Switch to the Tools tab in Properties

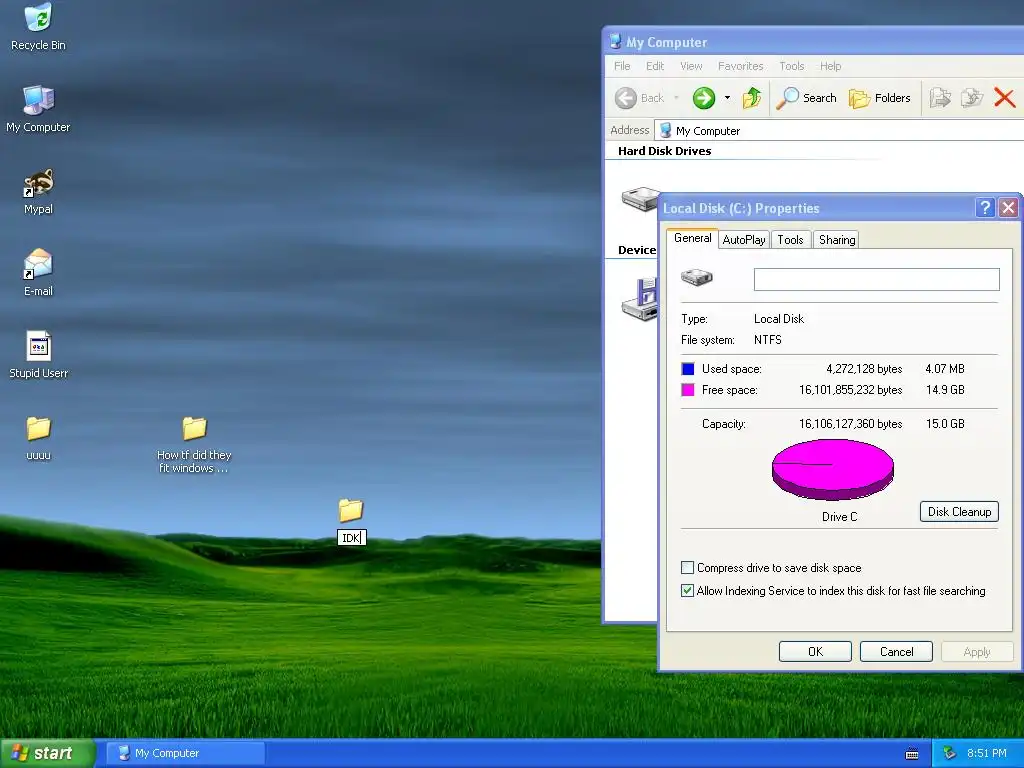790,240
